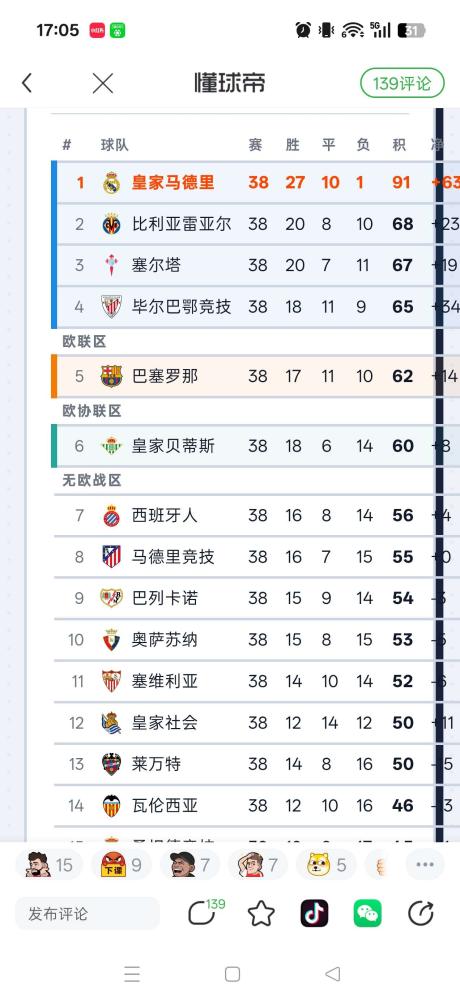Tap the Real Madrid crest icon
The height and width of the screenshot is (1002, 460).
pyautogui.click(x=112, y=183)
